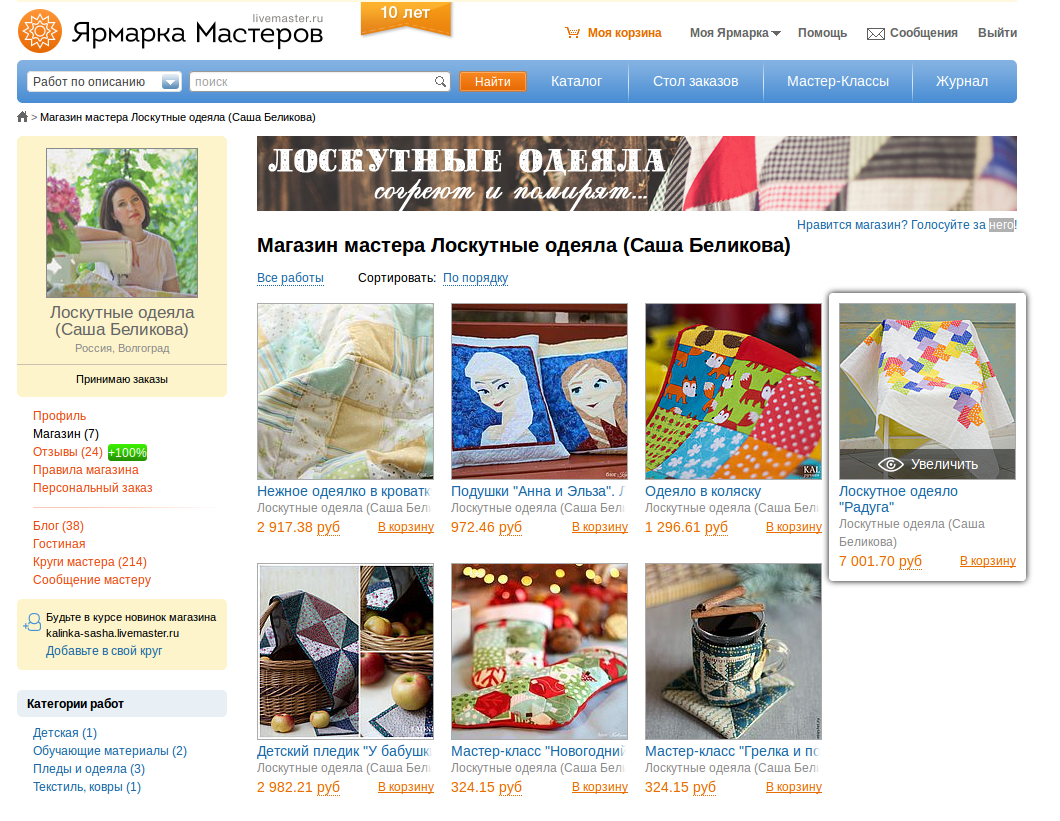Open Отзывы (24) reviews link
The height and width of the screenshot is (821, 1060).
coord(68,452)
